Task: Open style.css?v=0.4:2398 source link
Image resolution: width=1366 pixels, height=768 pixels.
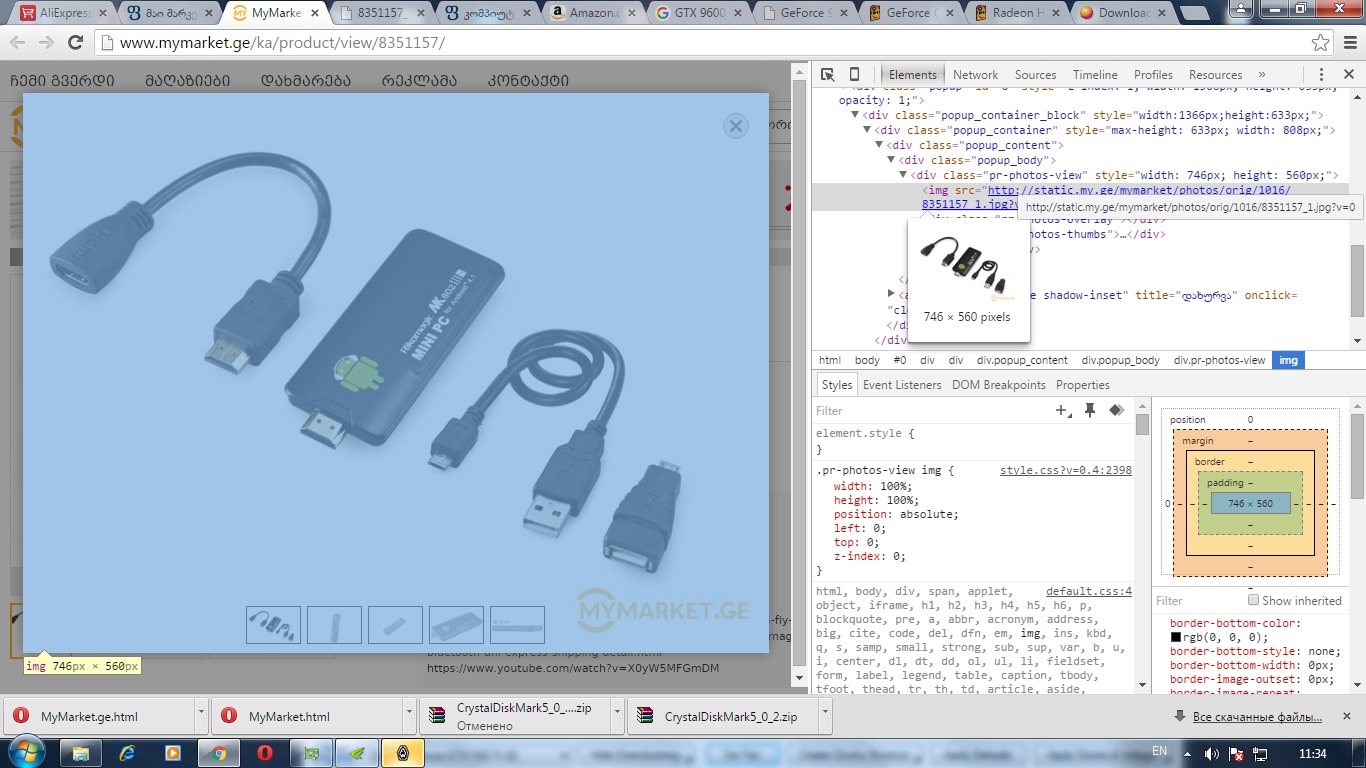Action: coord(1065,470)
